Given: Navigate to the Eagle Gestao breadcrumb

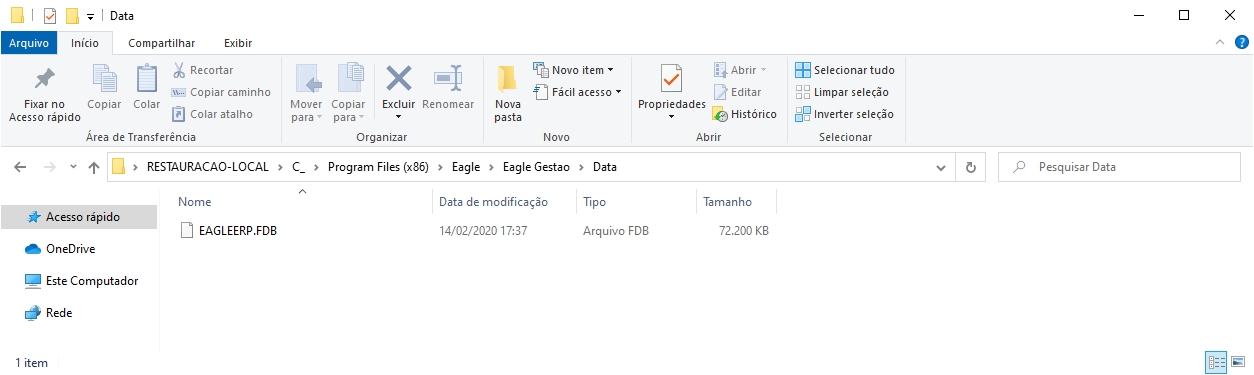Looking at the screenshot, I should pos(536,167).
